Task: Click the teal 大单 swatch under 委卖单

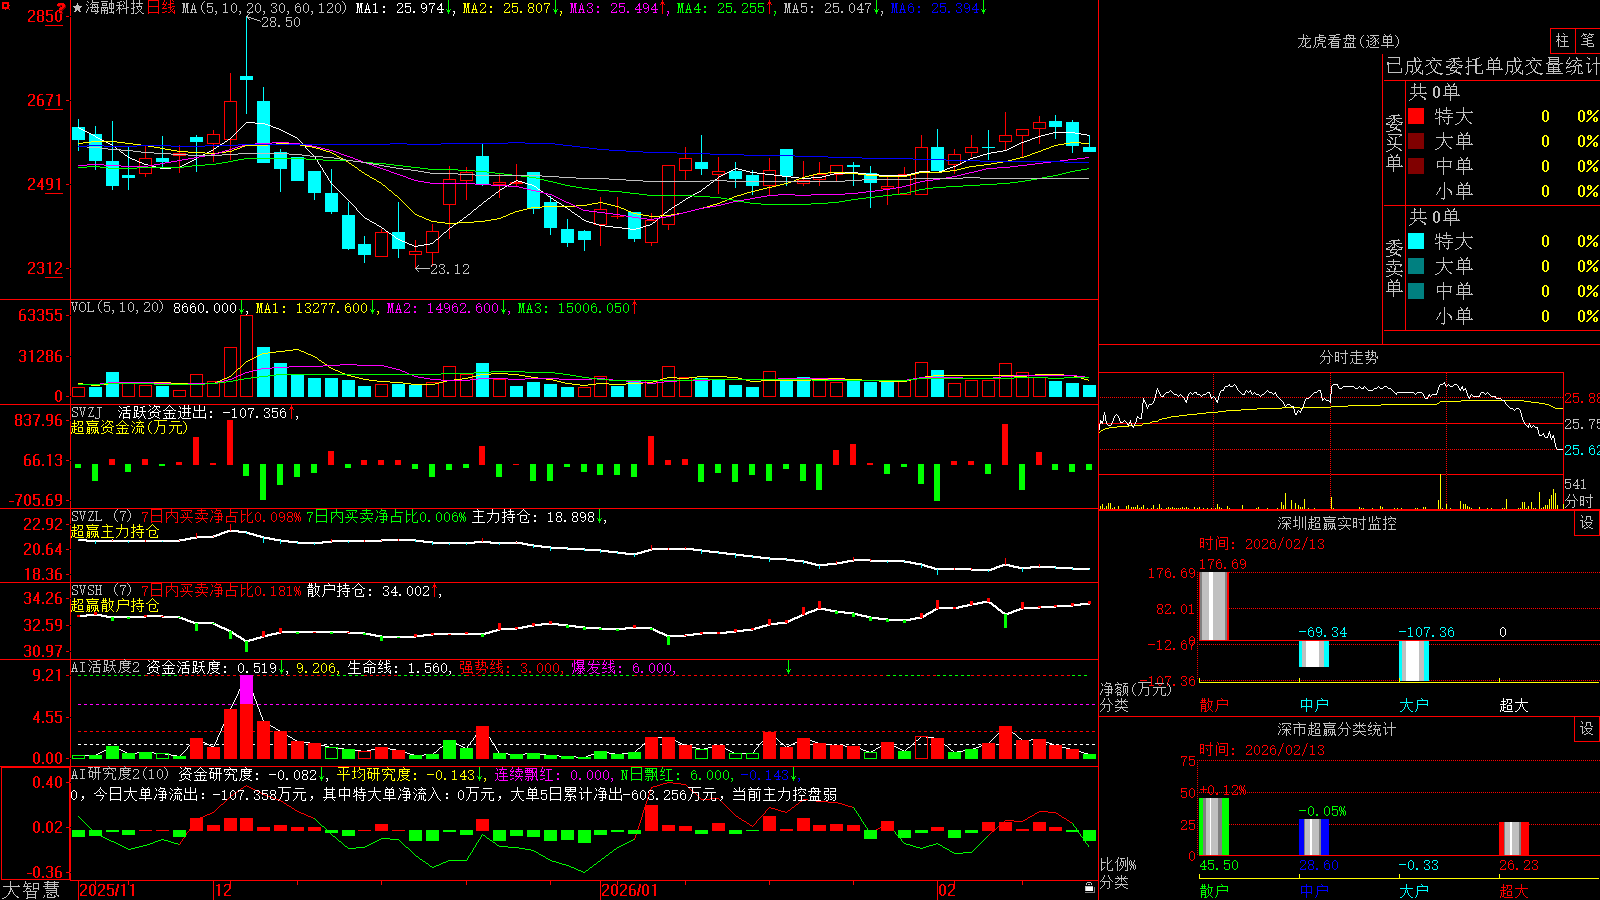Action: [x=1416, y=266]
